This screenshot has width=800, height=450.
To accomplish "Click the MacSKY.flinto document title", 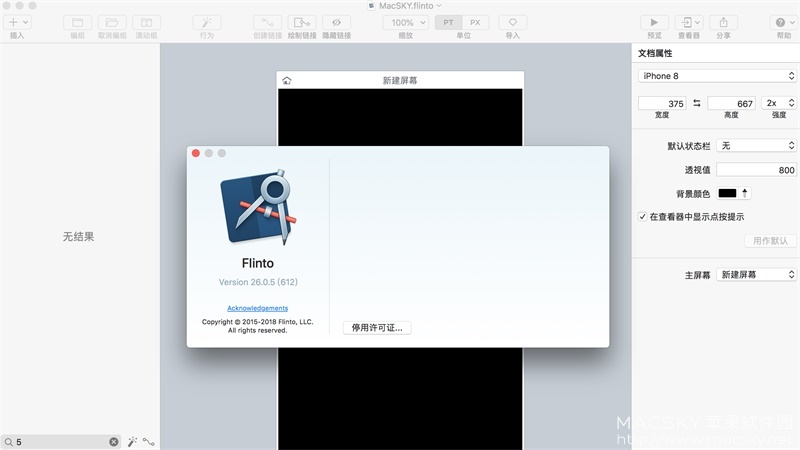I will [406, 6].
